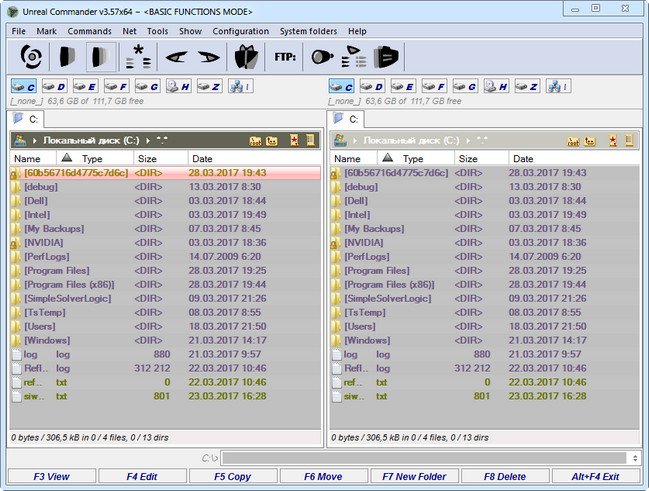Click the forward navigation eye icon
The width and height of the screenshot is (649, 491).
pos(209,56)
